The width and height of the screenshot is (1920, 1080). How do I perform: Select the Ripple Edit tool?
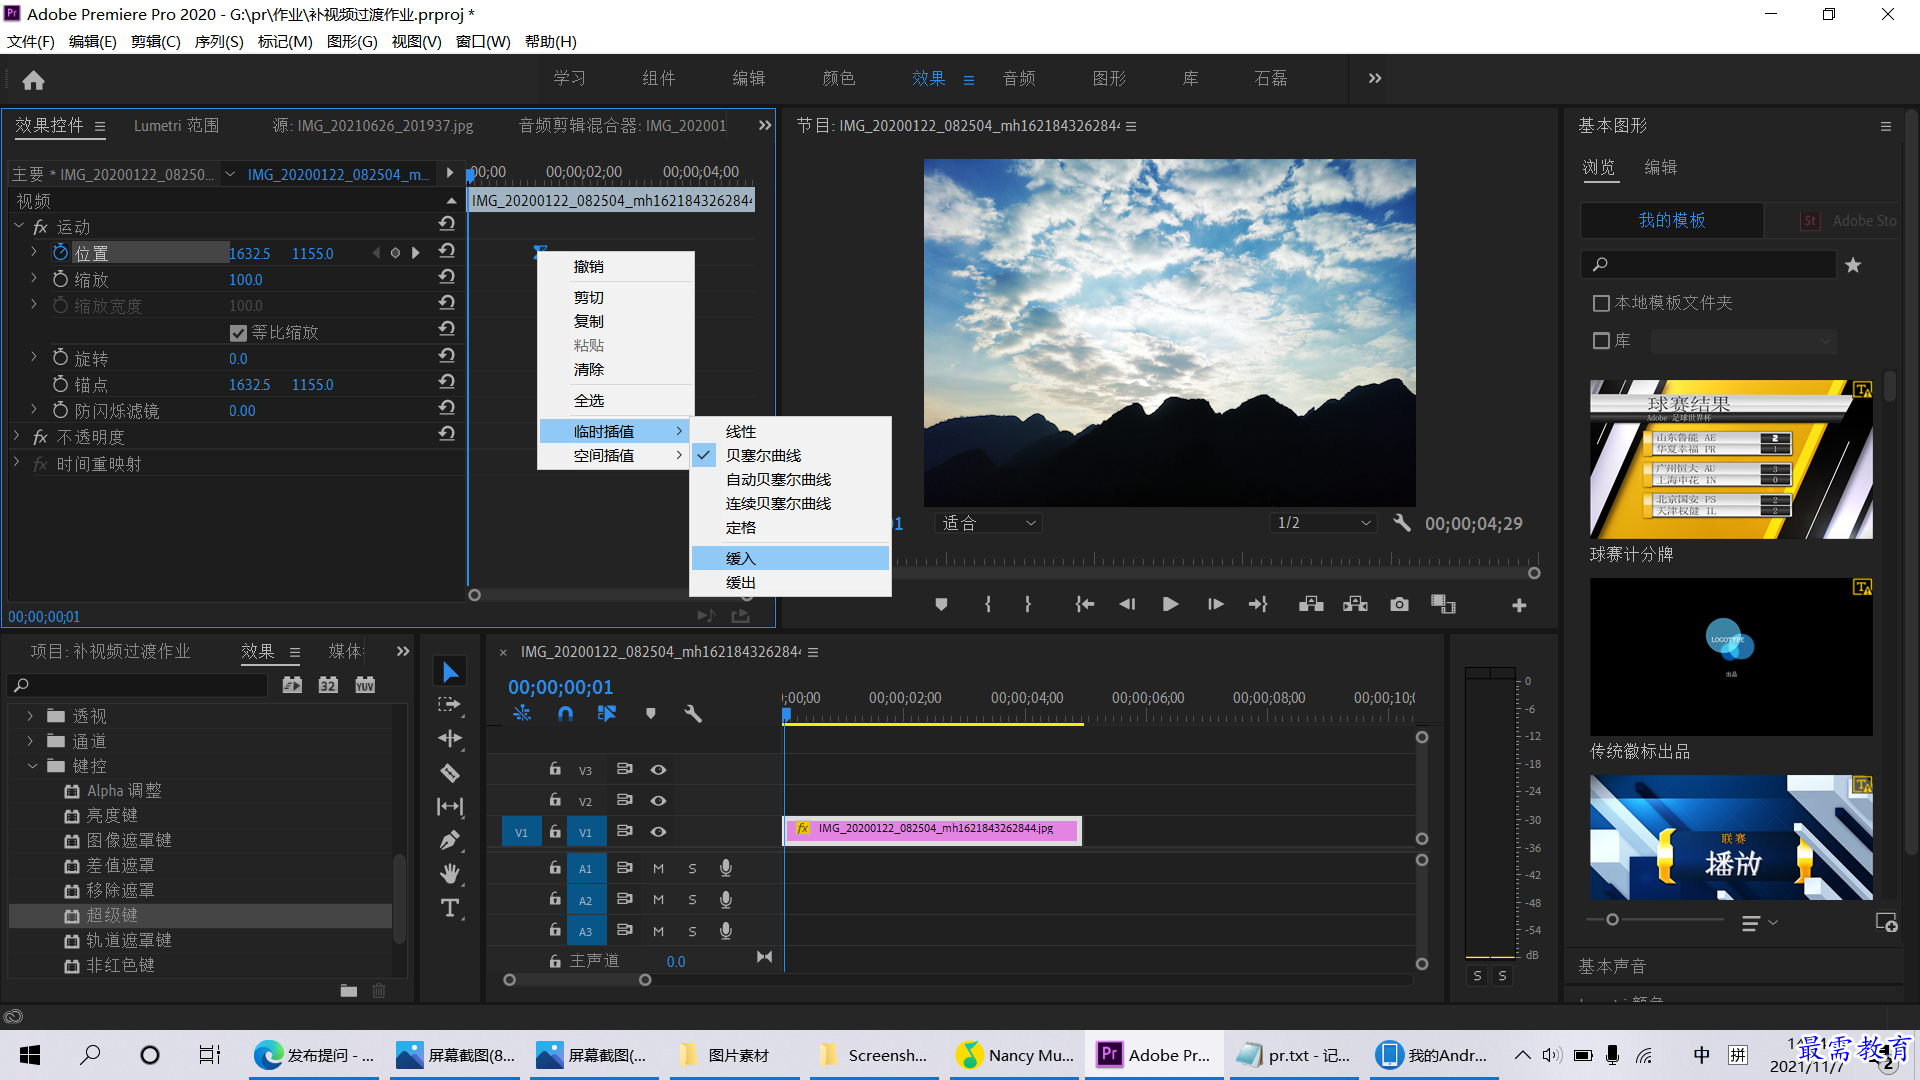(450, 738)
